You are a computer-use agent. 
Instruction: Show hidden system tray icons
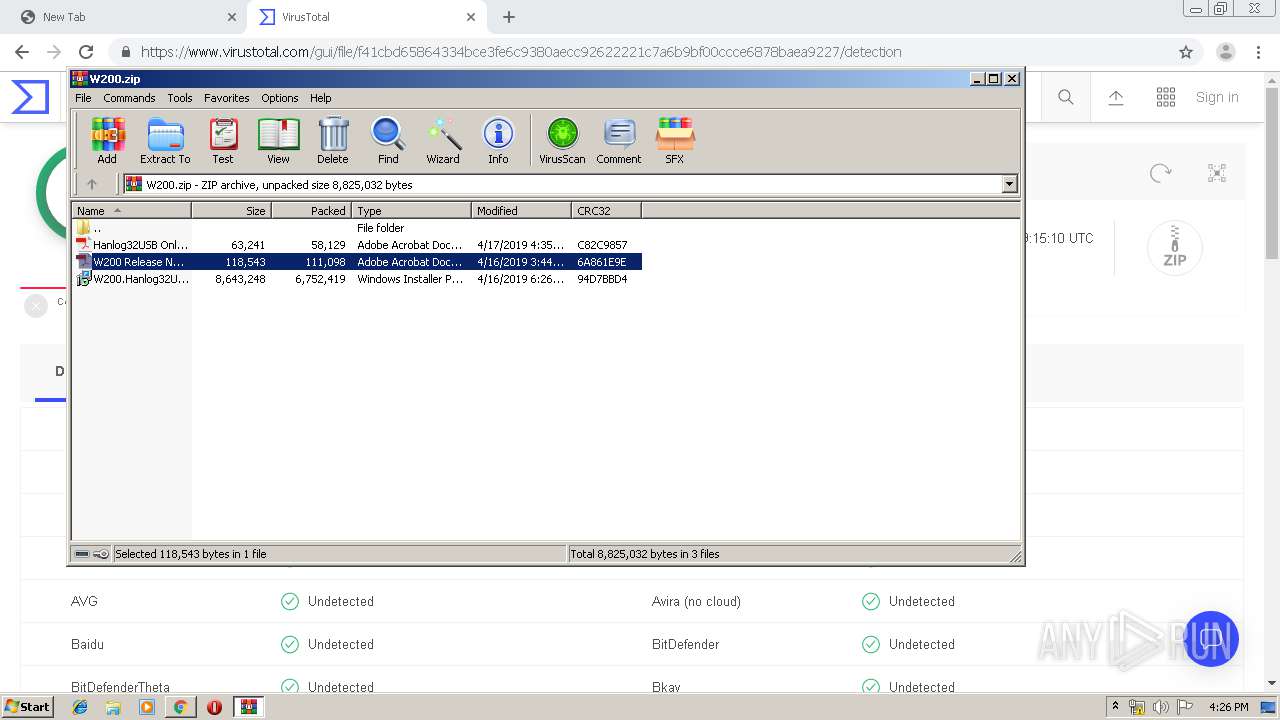click(1115, 707)
